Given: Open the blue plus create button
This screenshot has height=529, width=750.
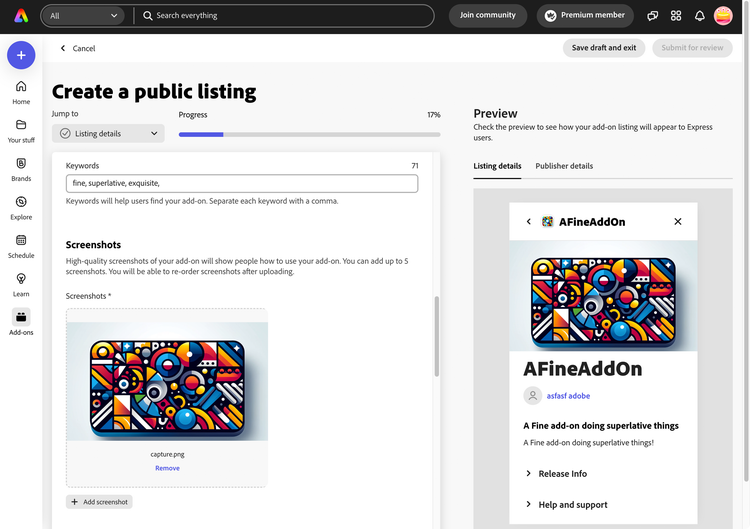Looking at the screenshot, I should click(21, 55).
